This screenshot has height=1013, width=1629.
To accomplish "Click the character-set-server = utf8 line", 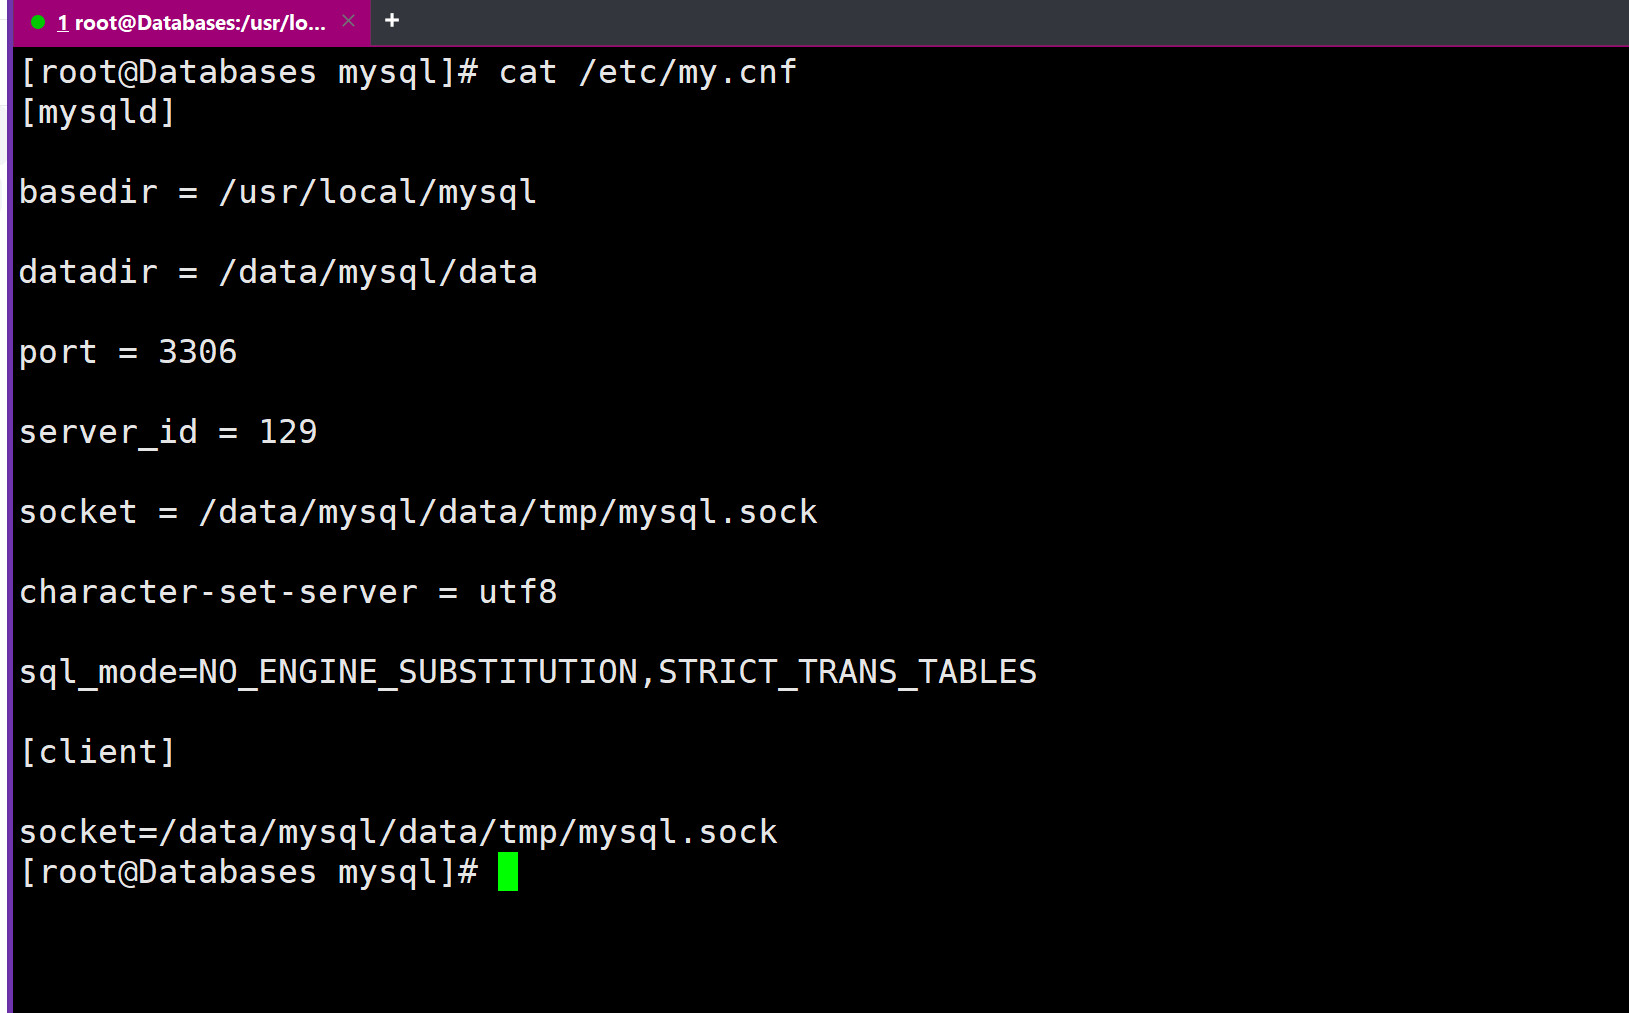I will pyautogui.click(x=288, y=592).
